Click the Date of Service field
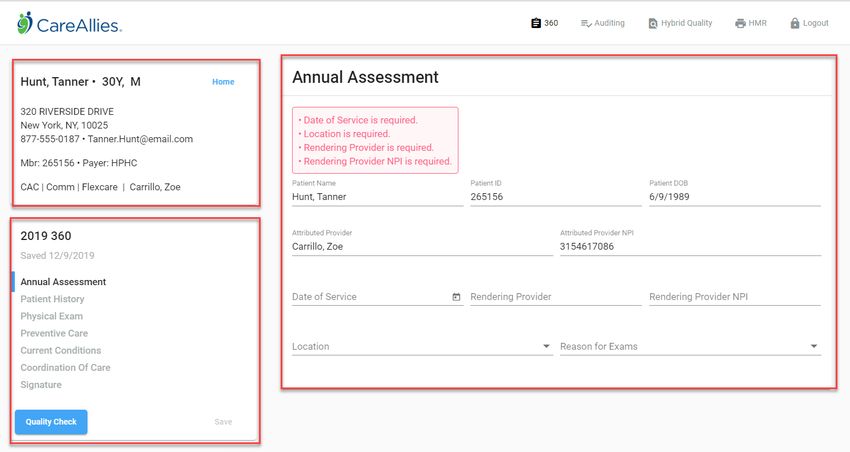The width and height of the screenshot is (850, 452). [x=377, y=296]
